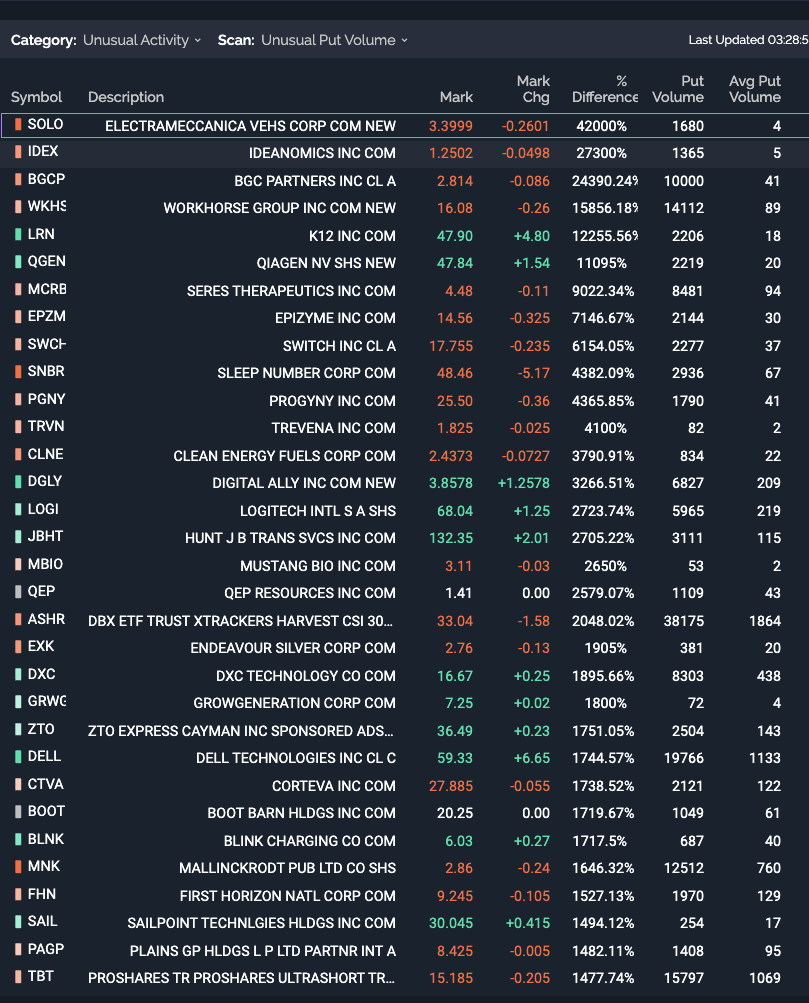The width and height of the screenshot is (809, 1003).
Task: Select the MNK symbol
Action: pyautogui.click(x=43, y=867)
